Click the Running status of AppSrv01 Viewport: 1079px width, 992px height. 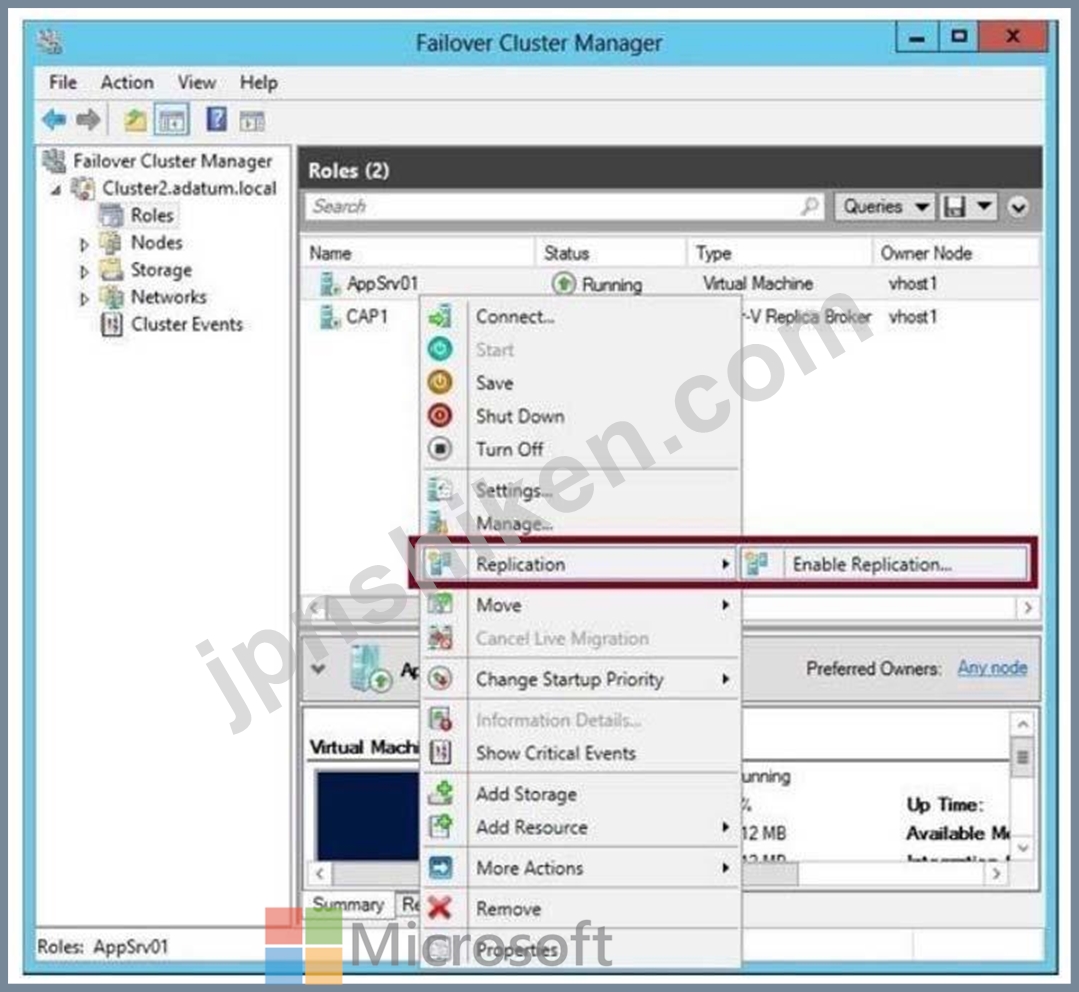pyautogui.click(x=612, y=284)
